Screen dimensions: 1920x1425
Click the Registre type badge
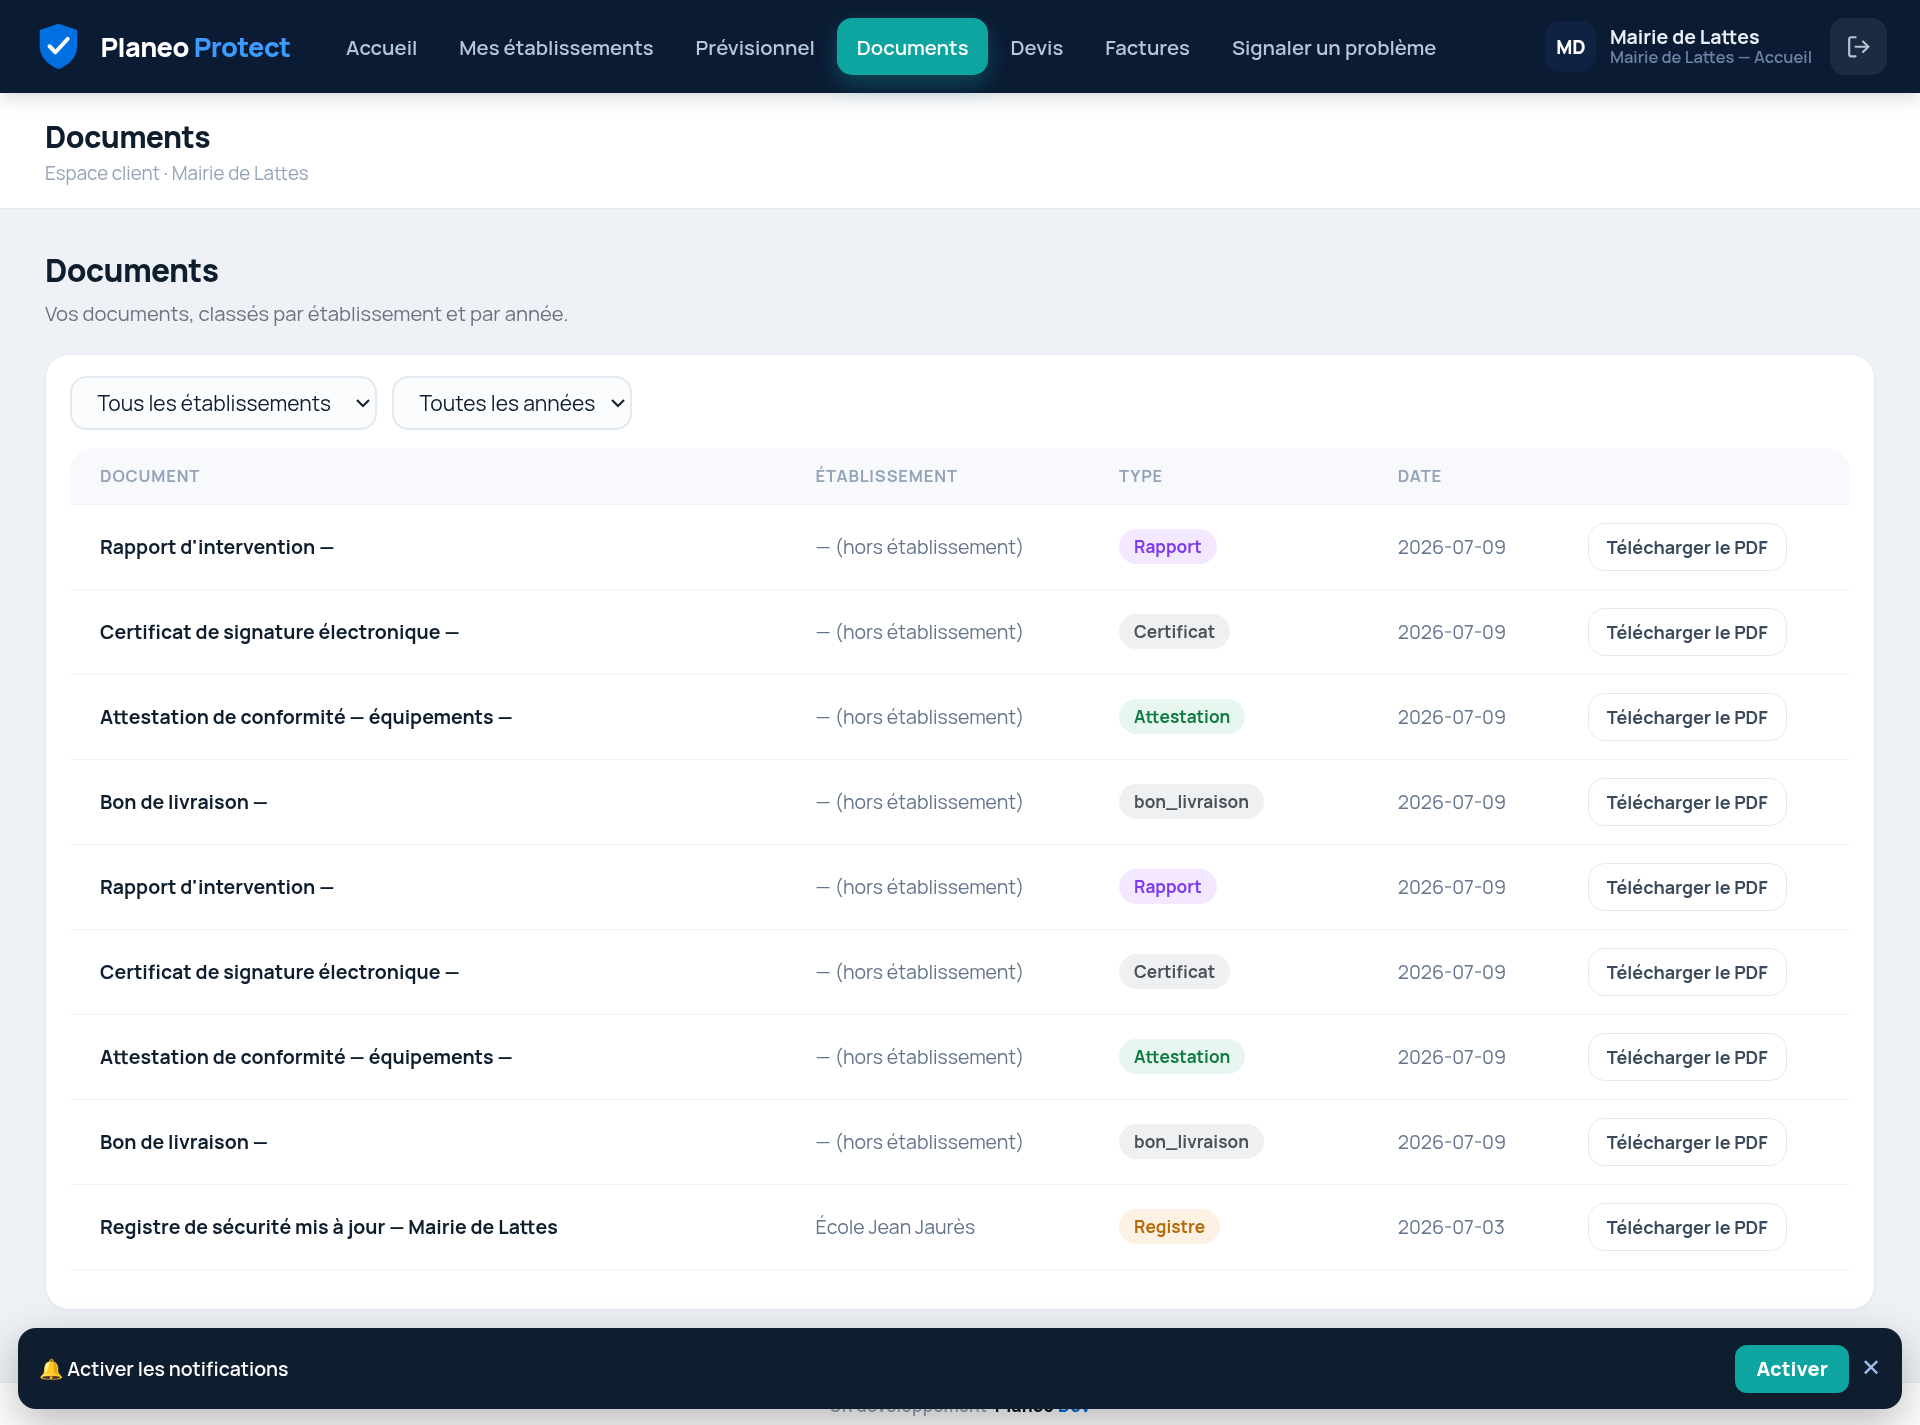(x=1169, y=1227)
